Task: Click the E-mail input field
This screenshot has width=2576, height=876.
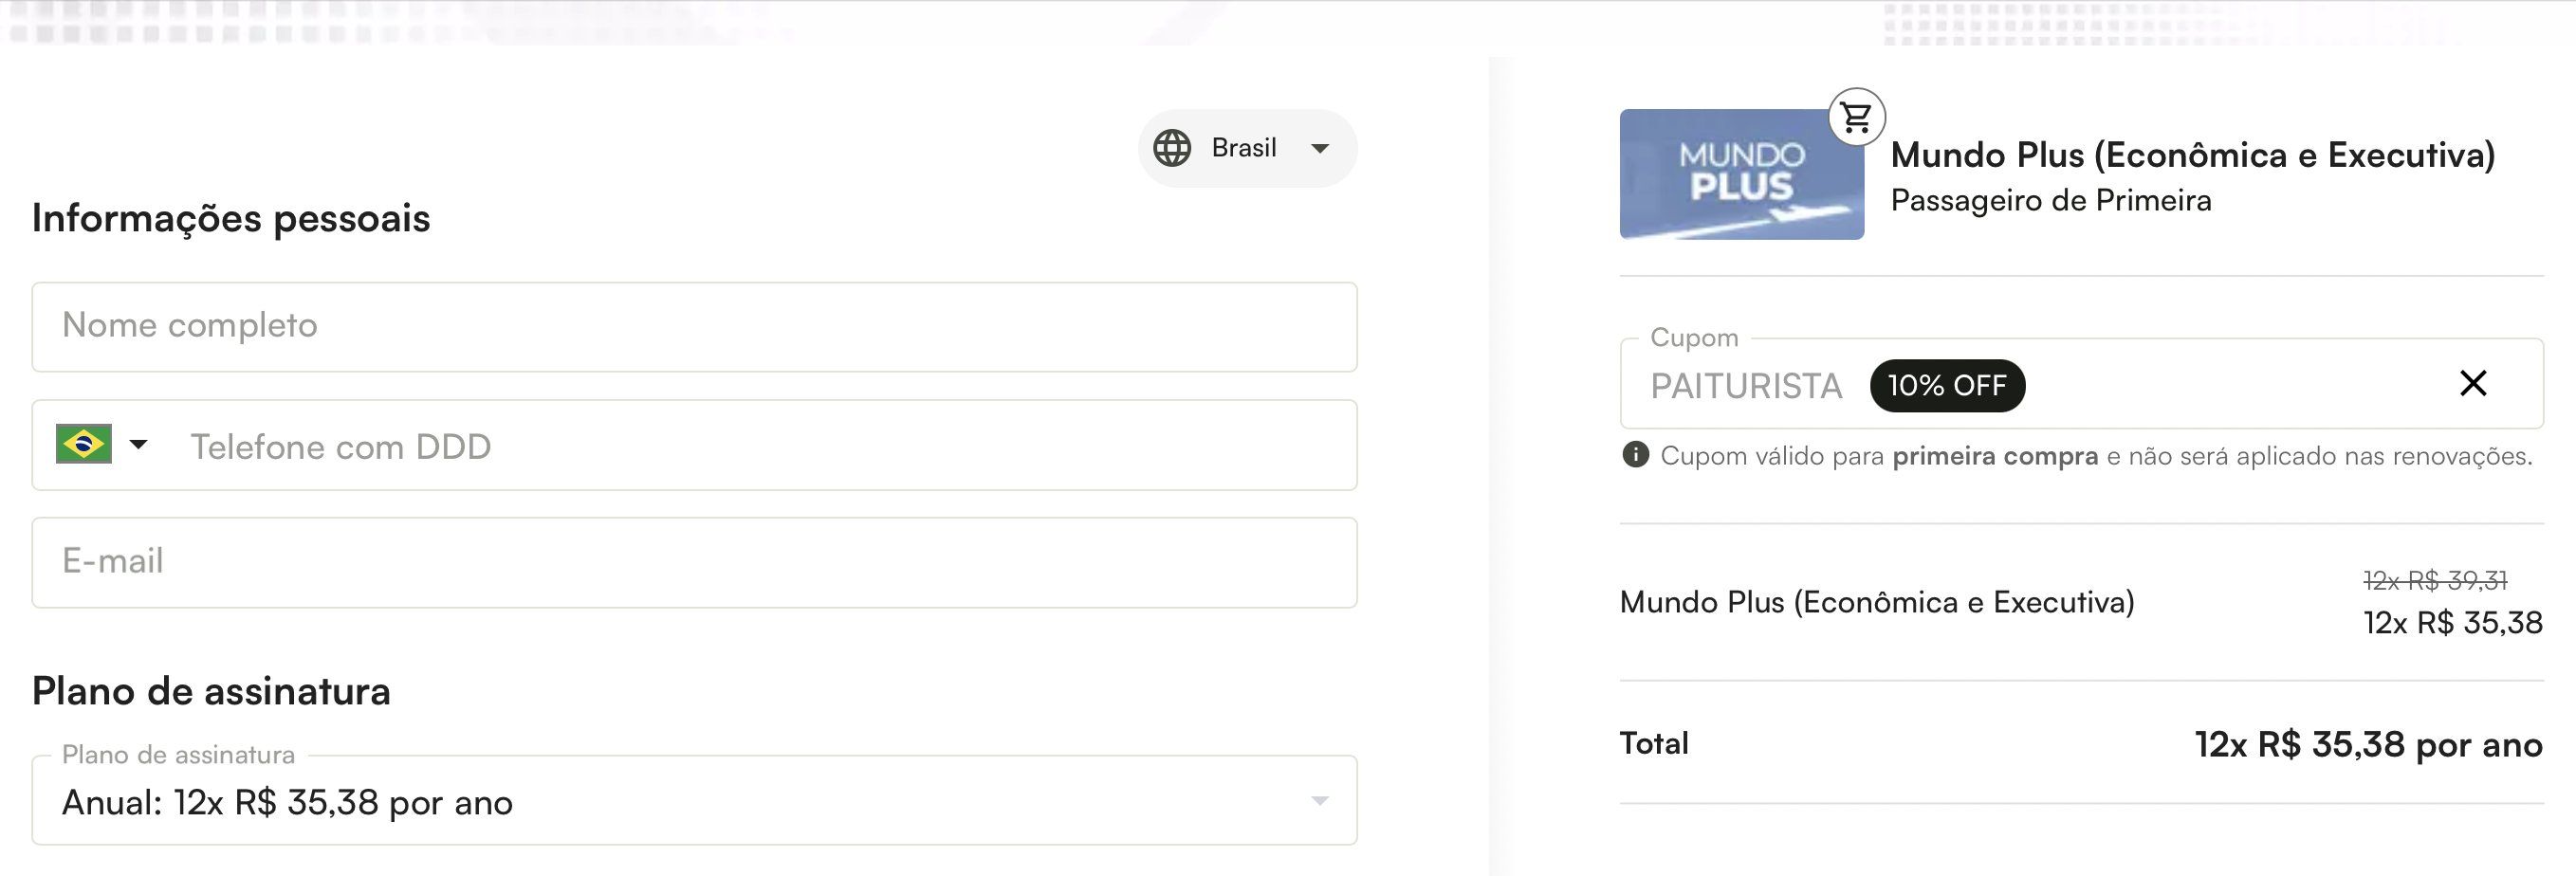Action: pos(694,562)
